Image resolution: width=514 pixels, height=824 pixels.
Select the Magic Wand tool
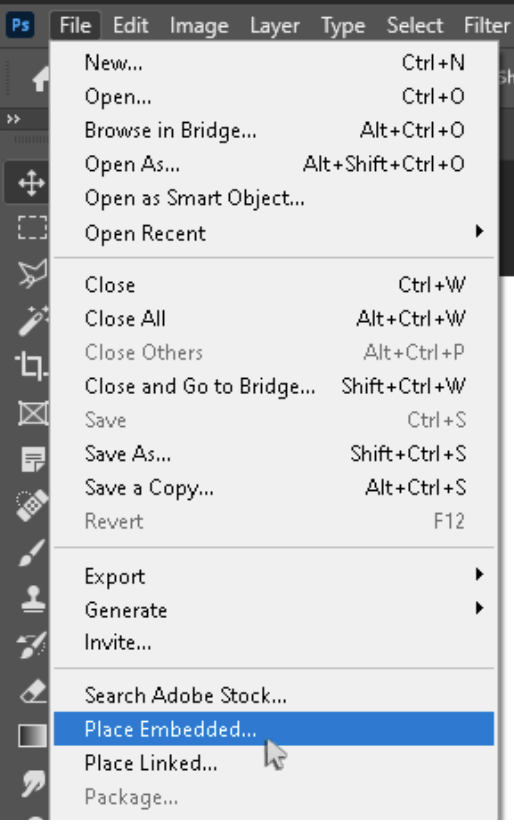33,319
